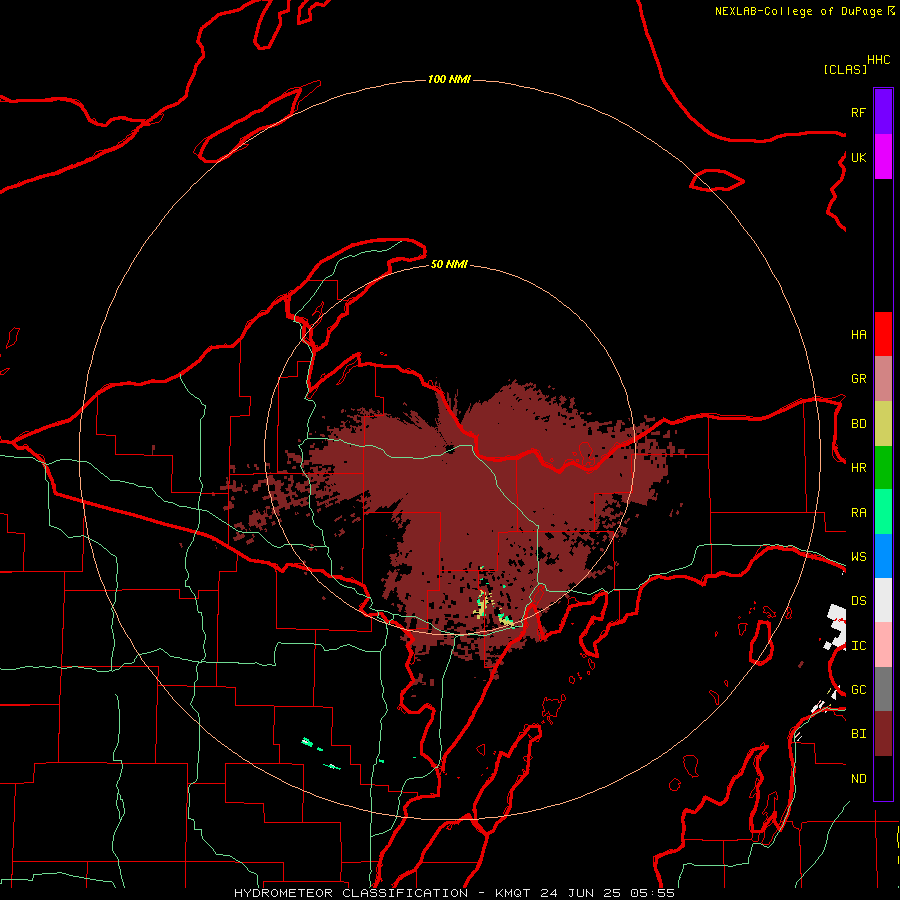Click the UK legend label
Image resolution: width=900 pixels, height=900 pixels.
pos(858,157)
